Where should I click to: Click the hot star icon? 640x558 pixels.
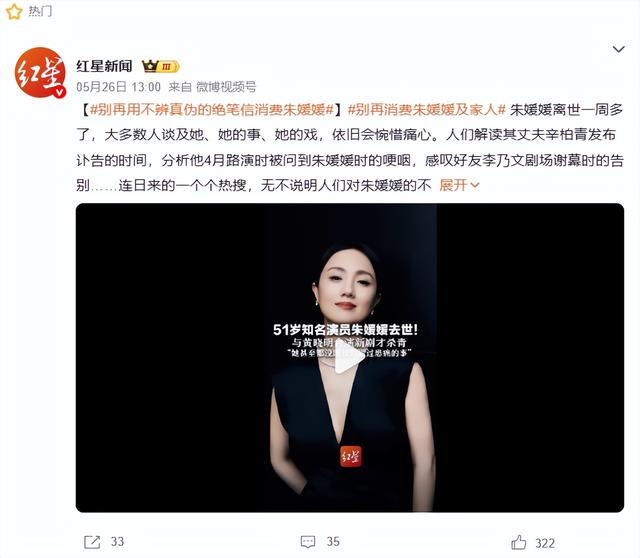[14, 11]
